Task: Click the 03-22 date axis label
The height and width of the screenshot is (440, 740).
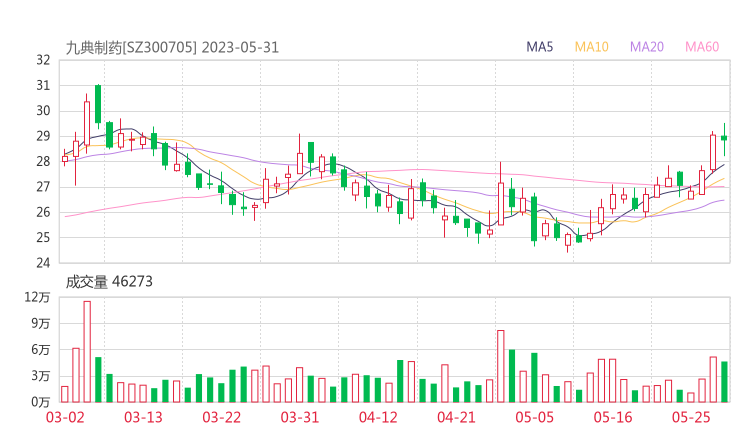Action: pyautogui.click(x=221, y=417)
